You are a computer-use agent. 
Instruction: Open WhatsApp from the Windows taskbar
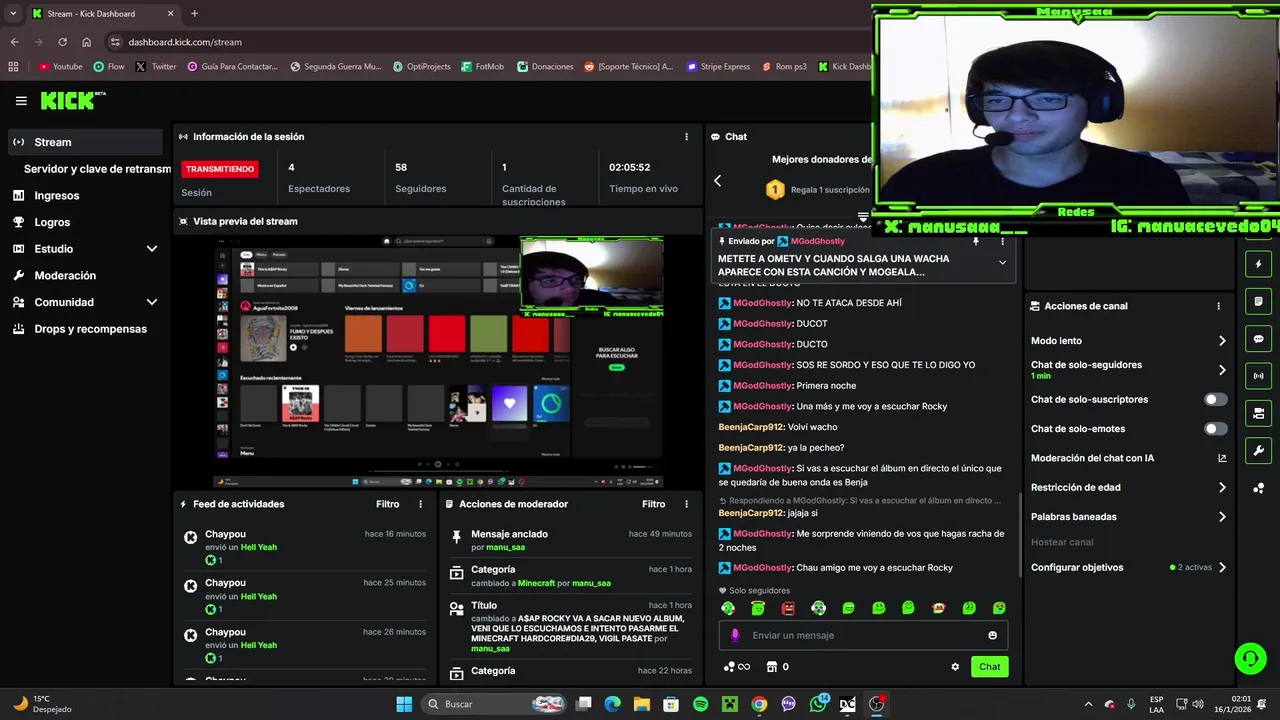click(x=818, y=704)
